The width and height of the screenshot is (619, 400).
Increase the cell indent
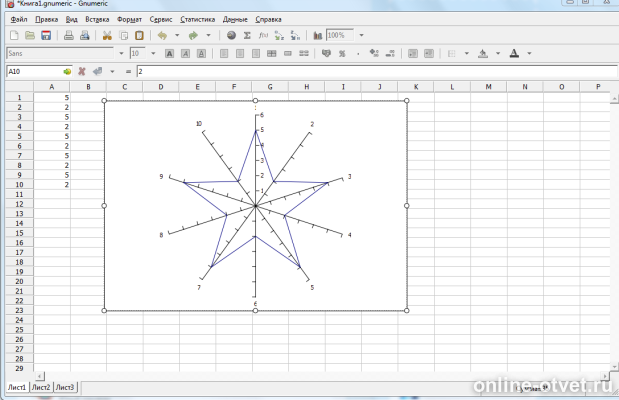tap(429, 53)
